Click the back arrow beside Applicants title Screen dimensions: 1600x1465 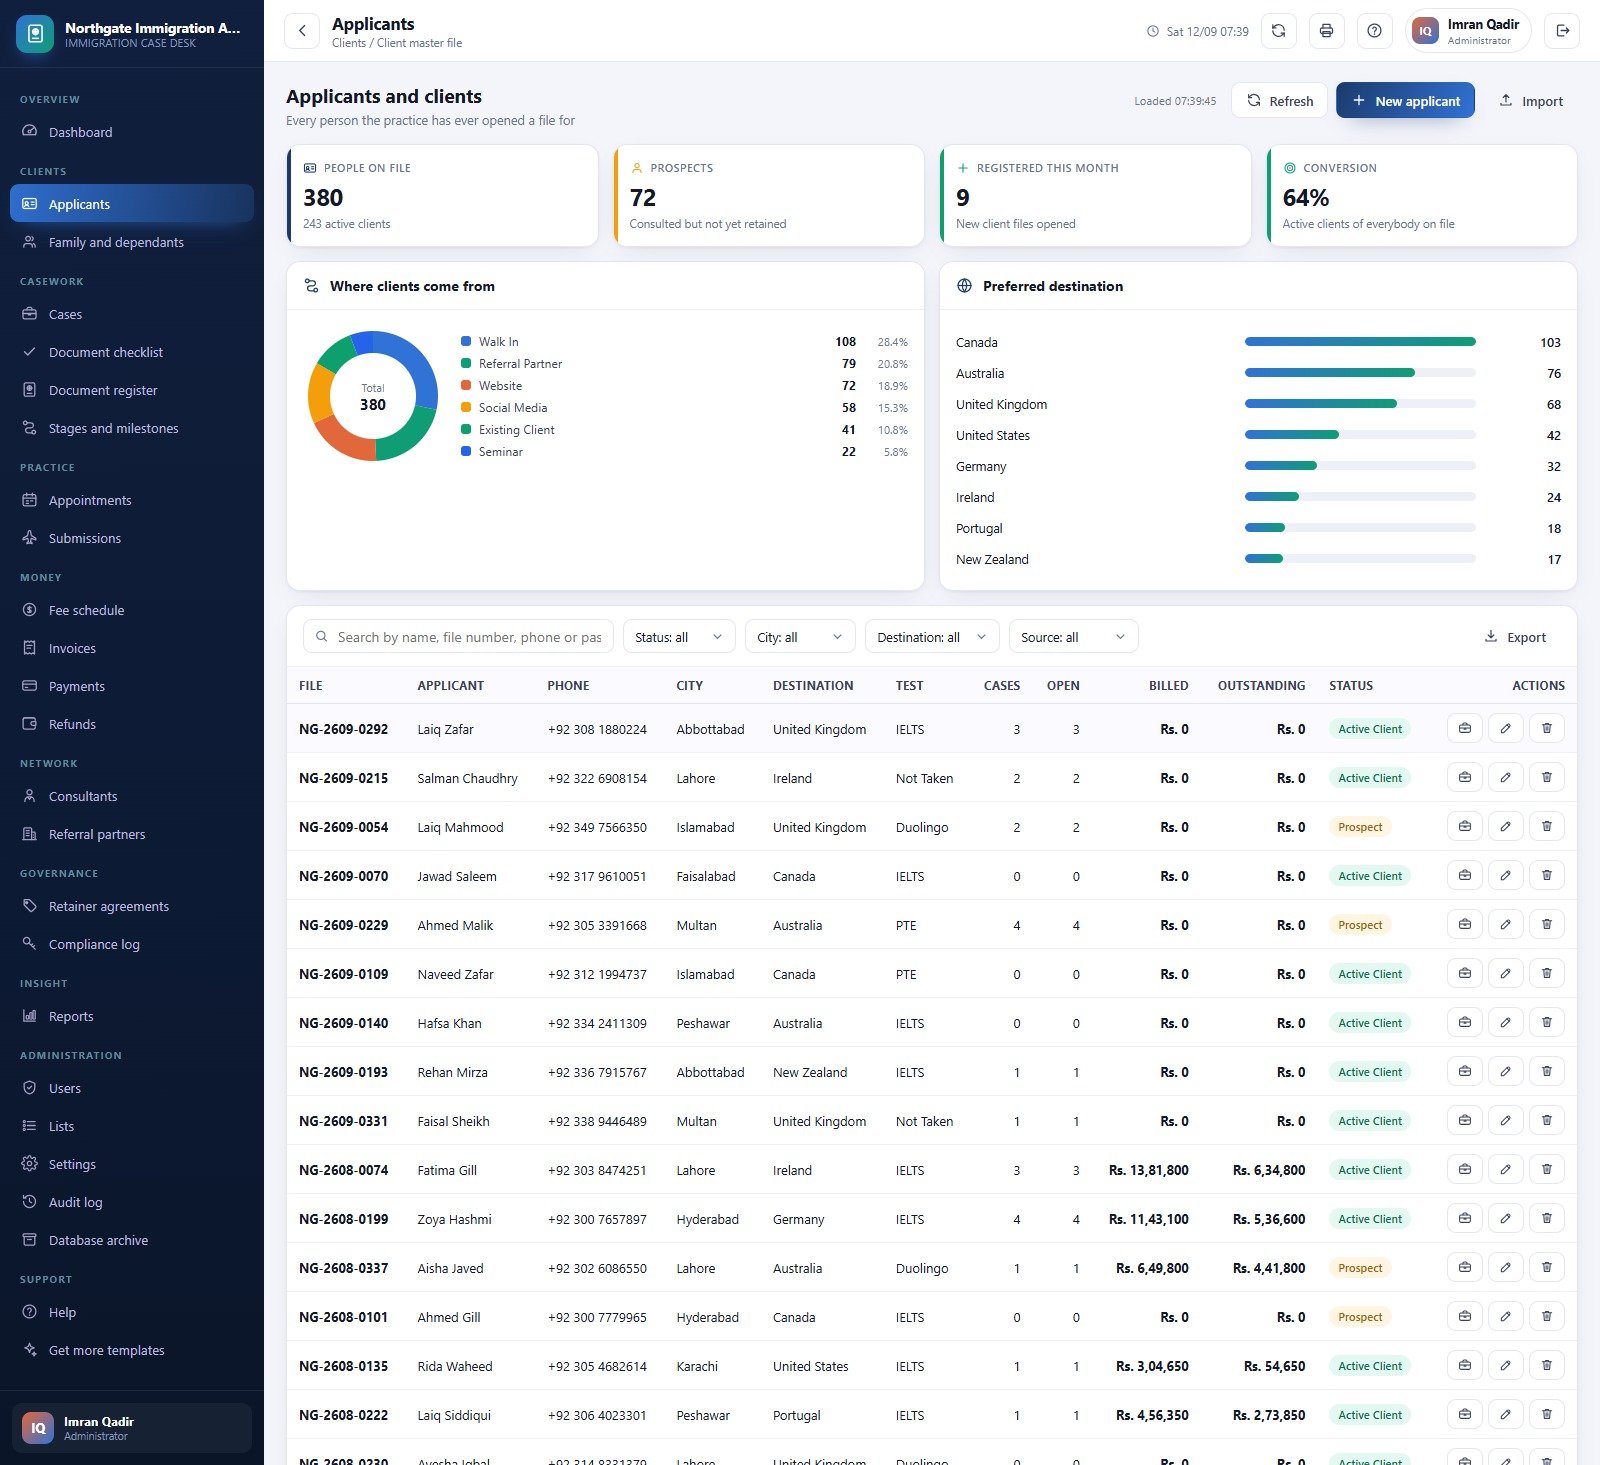[x=302, y=31]
